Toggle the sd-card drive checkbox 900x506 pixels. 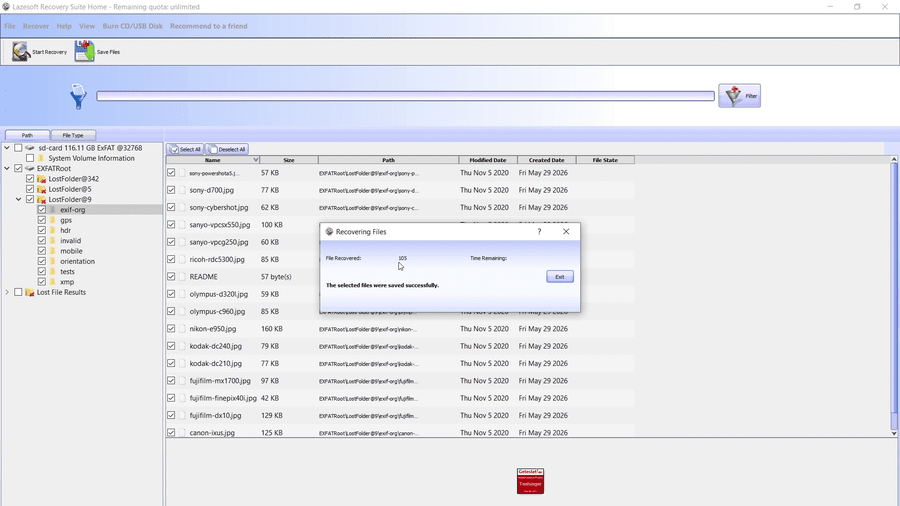tap(18, 148)
